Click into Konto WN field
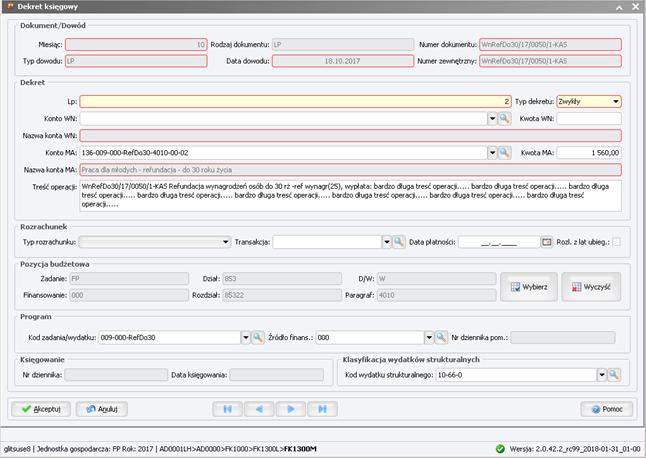The image size is (646, 458). coord(283,119)
